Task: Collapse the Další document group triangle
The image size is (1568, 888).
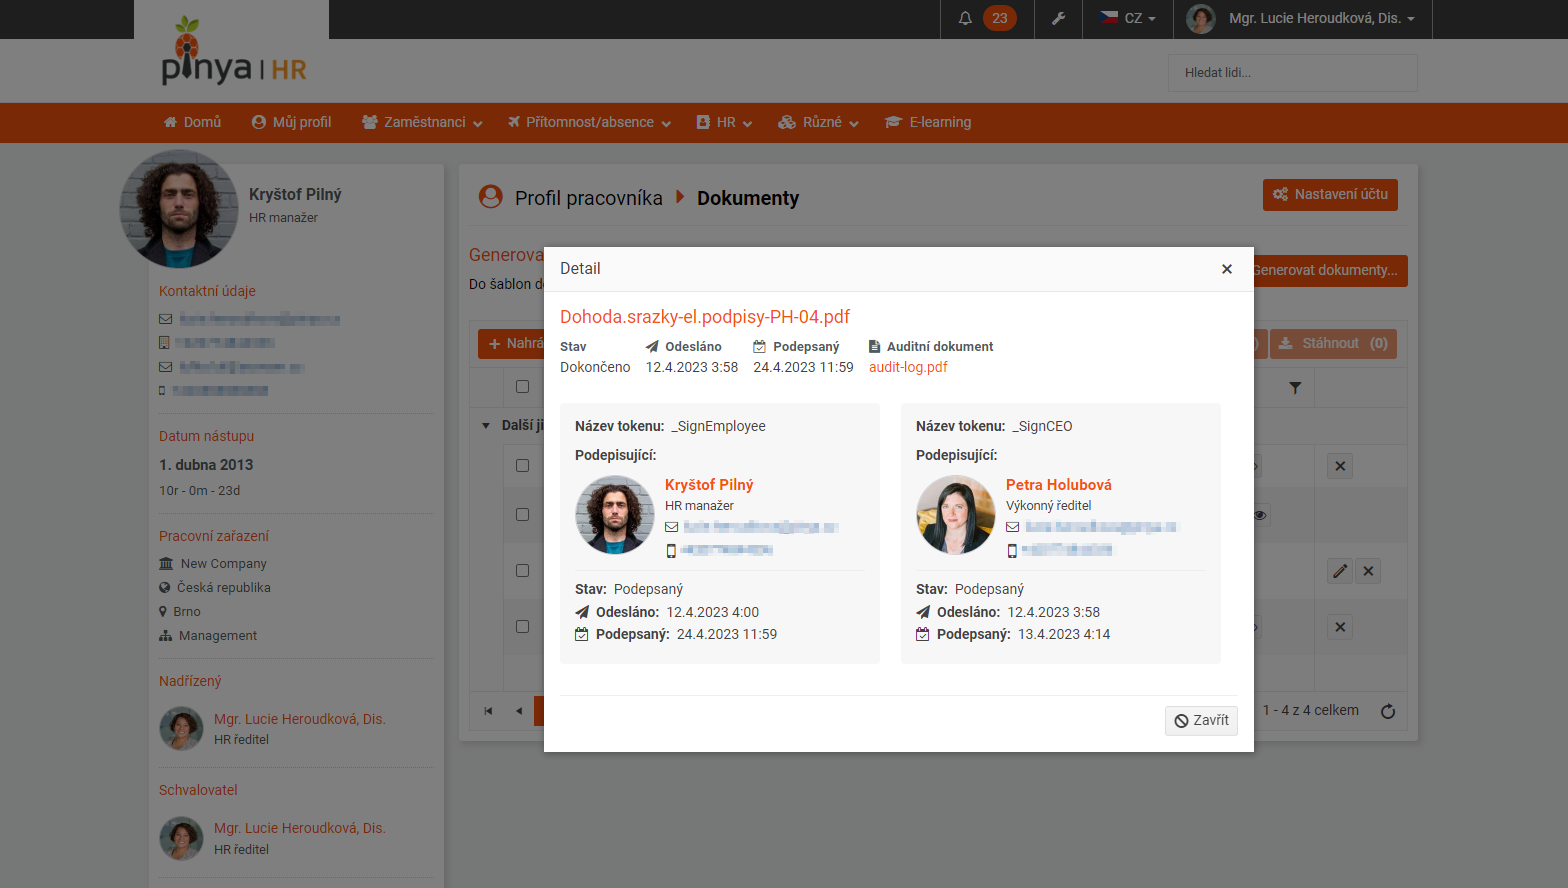Action: pyautogui.click(x=486, y=426)
